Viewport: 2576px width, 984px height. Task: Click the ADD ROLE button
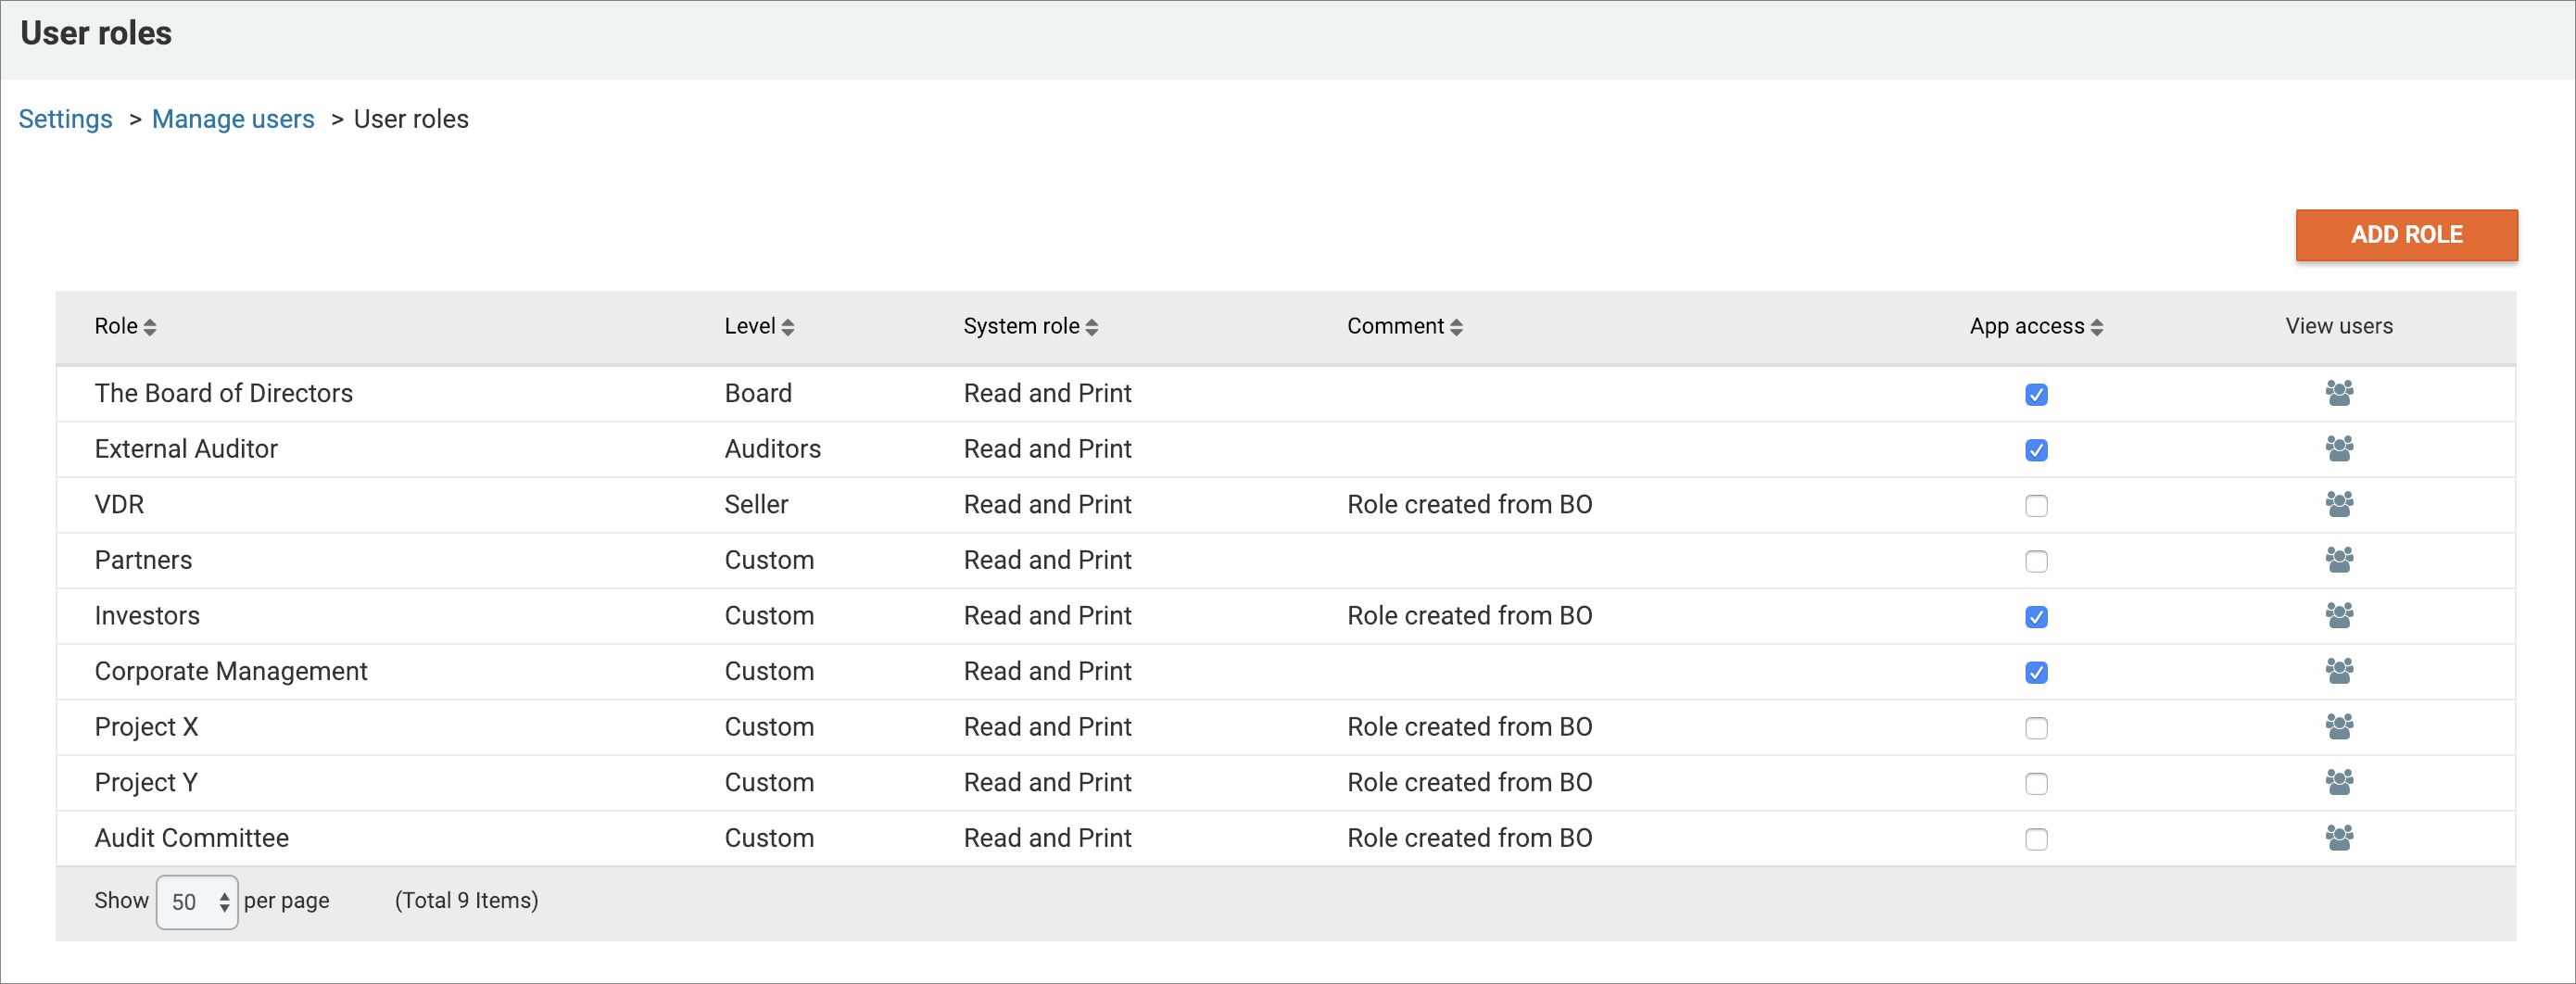tap(2406, 235)
